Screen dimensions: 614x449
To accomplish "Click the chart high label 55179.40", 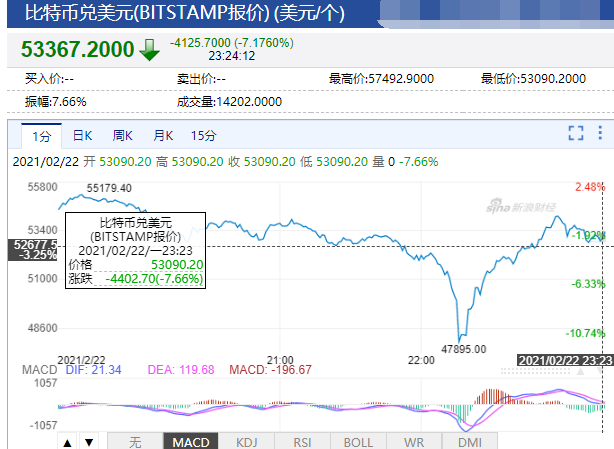I will (109, 188).
